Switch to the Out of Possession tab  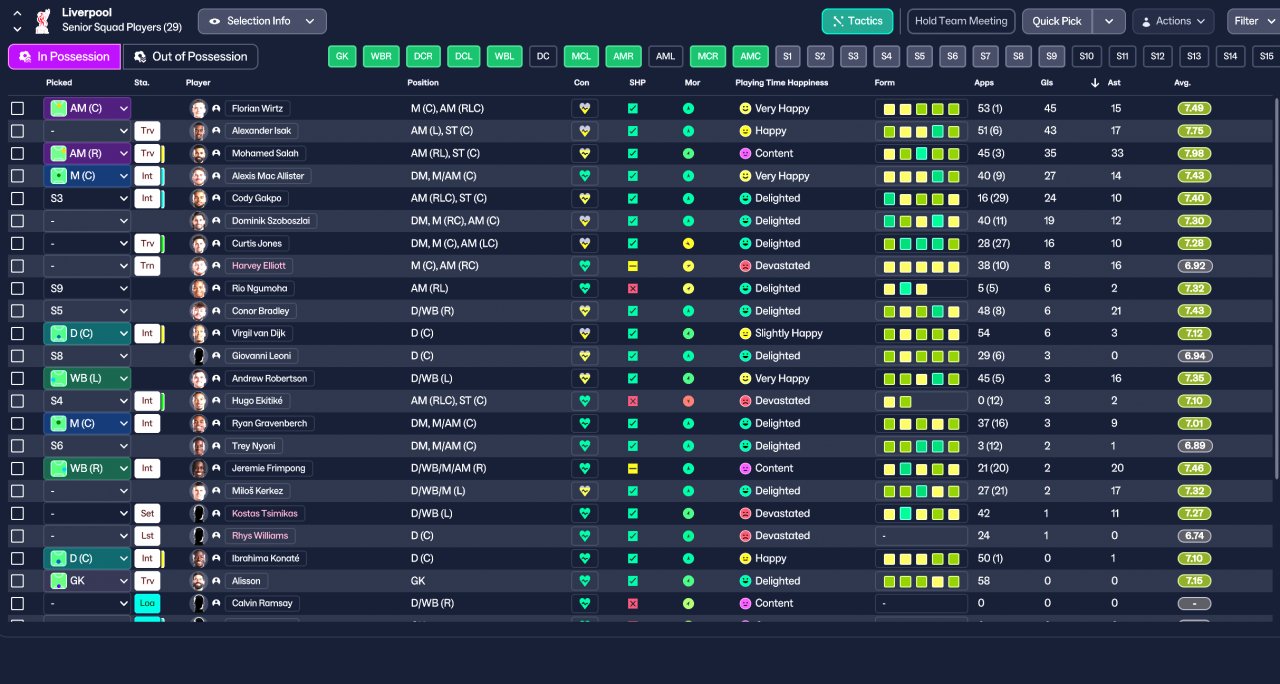tap(190, 57)
